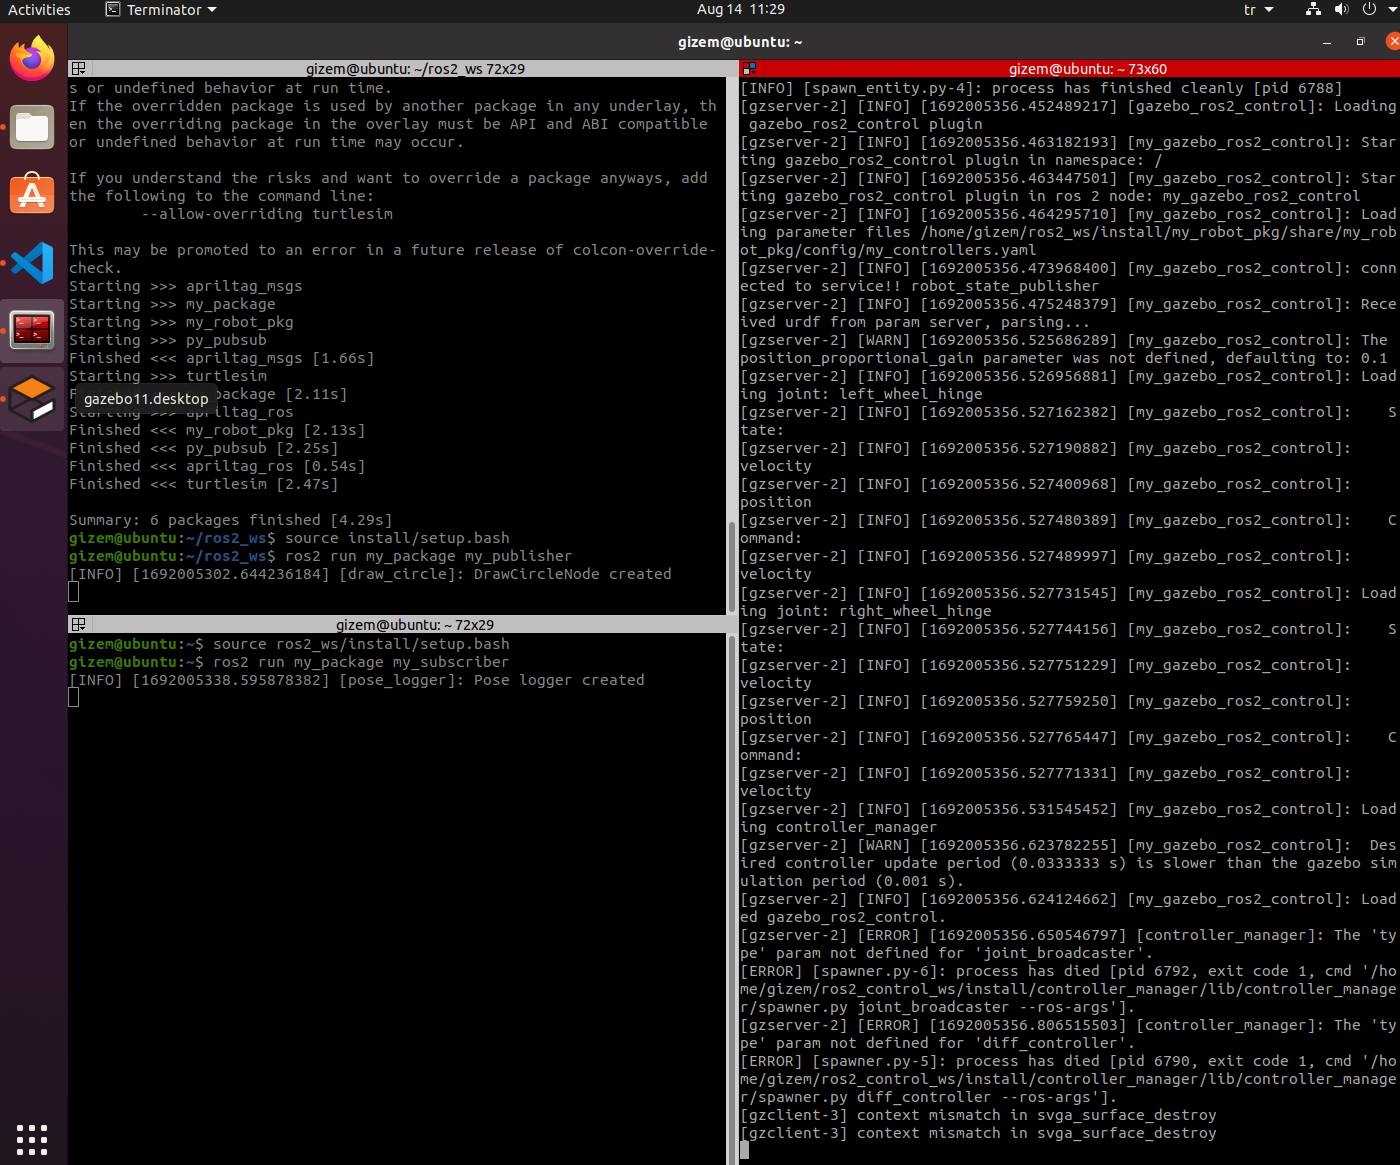Image resolution: width=1400 pixels, height=1165 pixels.
Task: Click the 'Starting >>> py_pubsub' line
Action: [168, 340]
